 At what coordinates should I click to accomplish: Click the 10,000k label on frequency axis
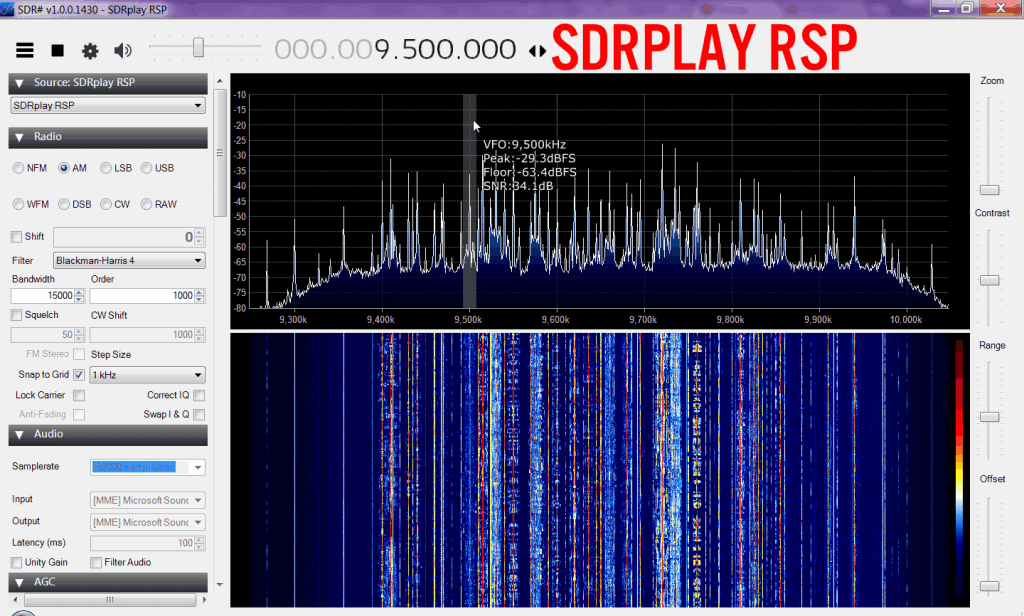pos(906,319)
